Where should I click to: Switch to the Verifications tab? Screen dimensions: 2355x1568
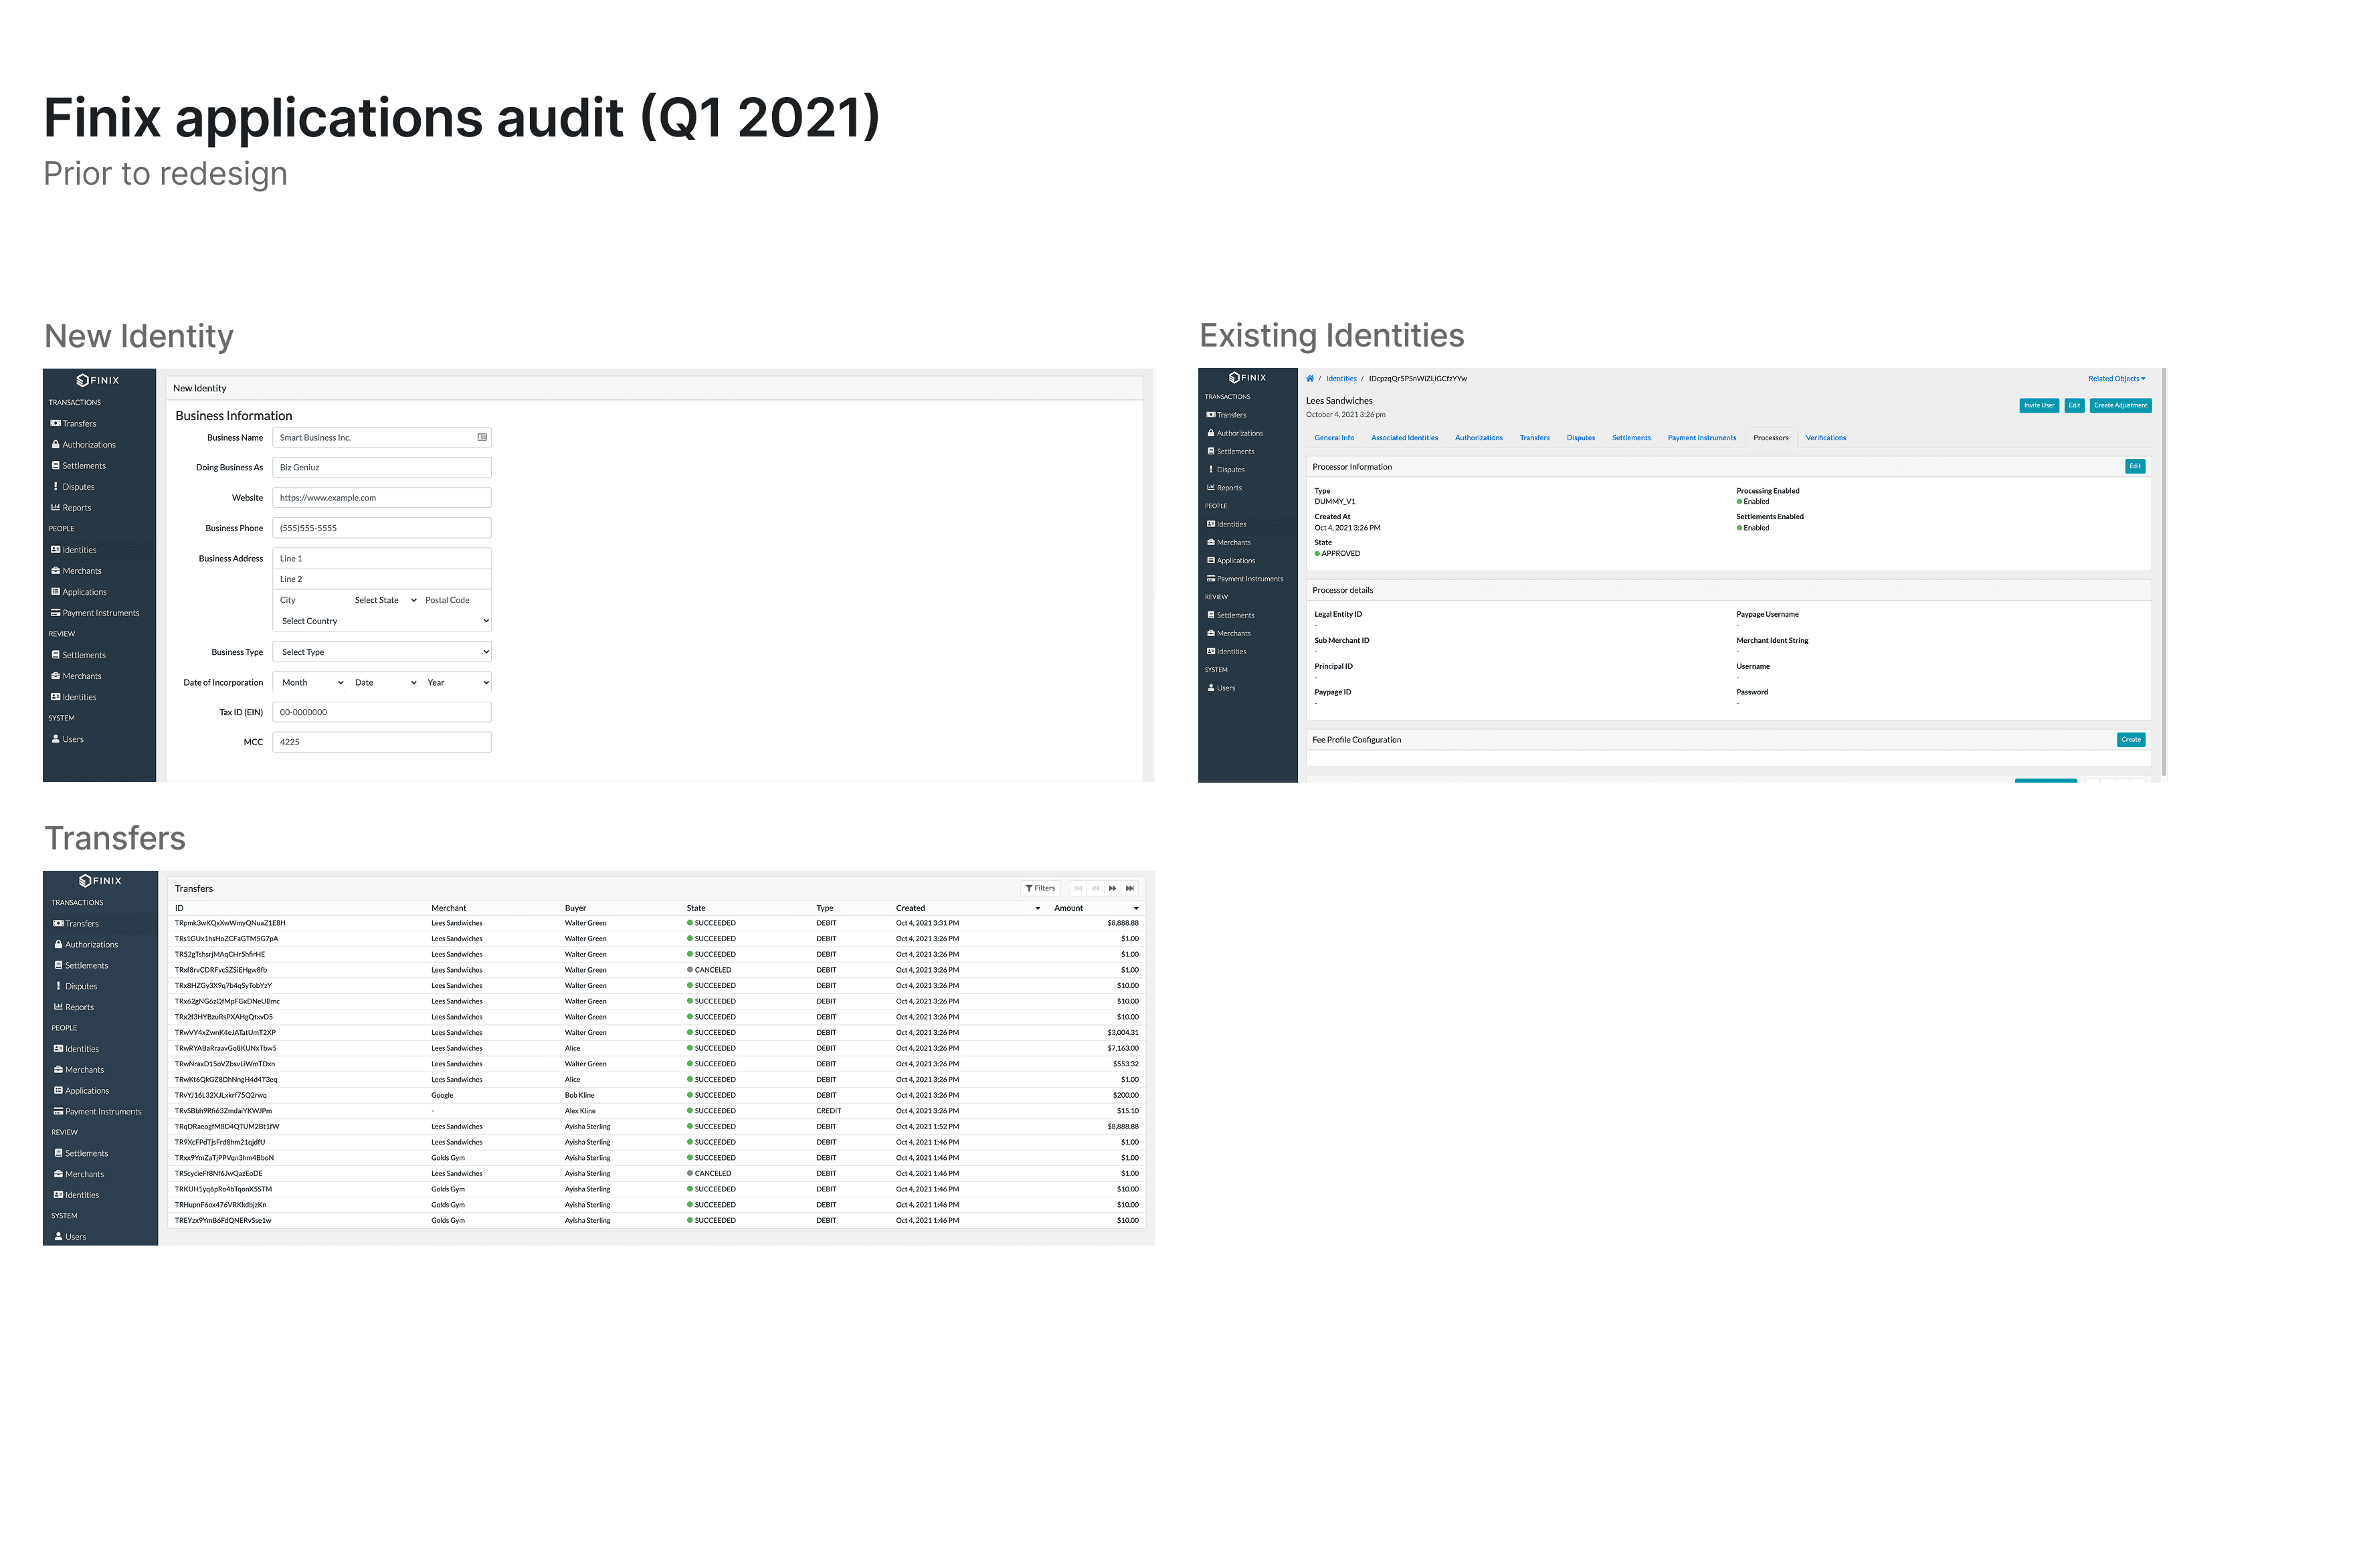pyautogui.click(x=1825, y=438)
